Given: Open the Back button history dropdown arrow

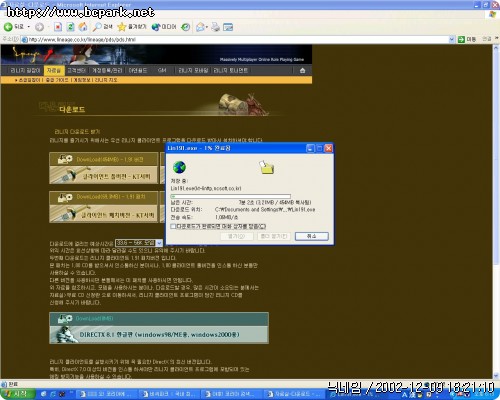Looking at the screenshot, I should click(x=29, y=27).
